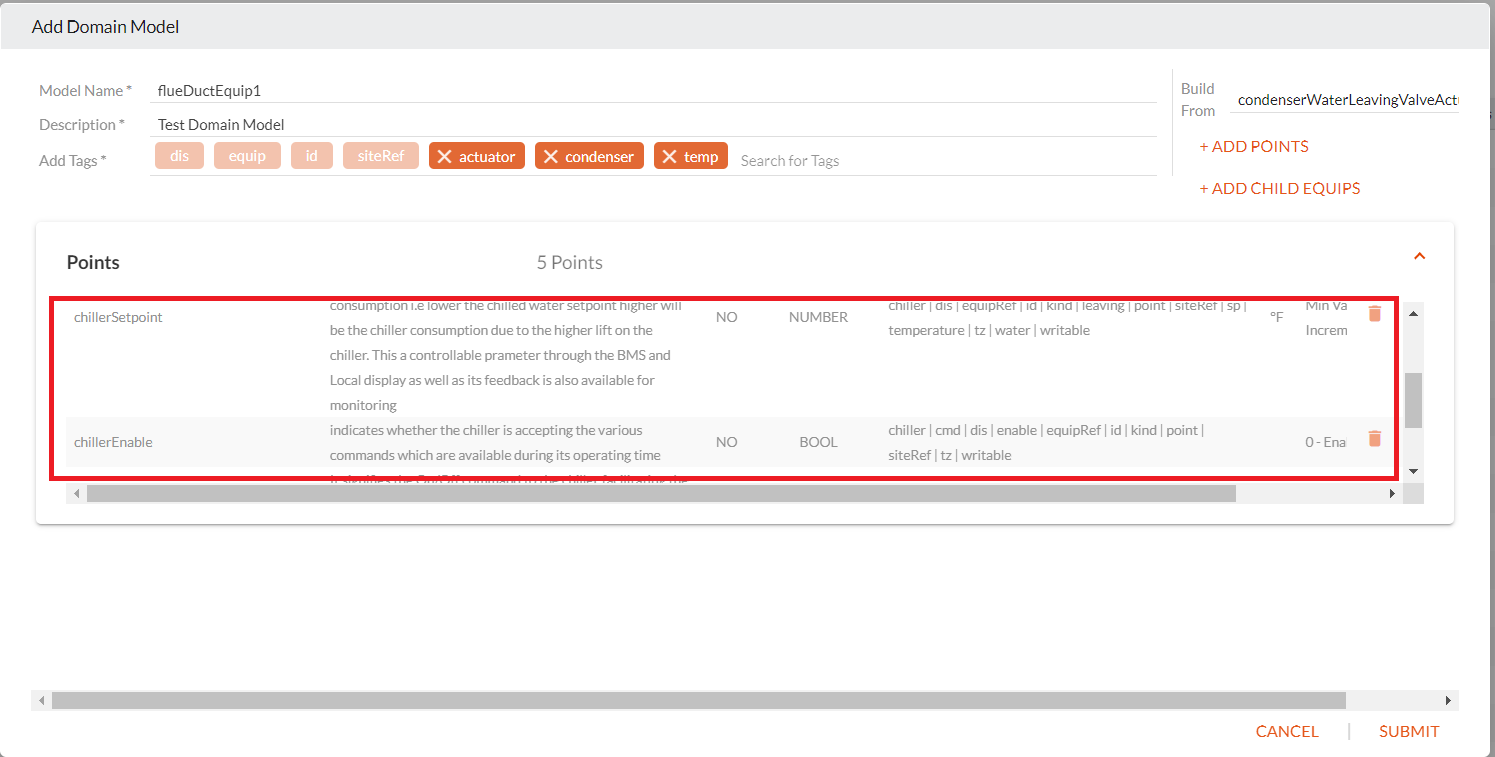Click dialog bottom scrollbar right arrow
The height and width of the screenshot is (757, 1495).
pyautogui.click(x=1447, y=701)
